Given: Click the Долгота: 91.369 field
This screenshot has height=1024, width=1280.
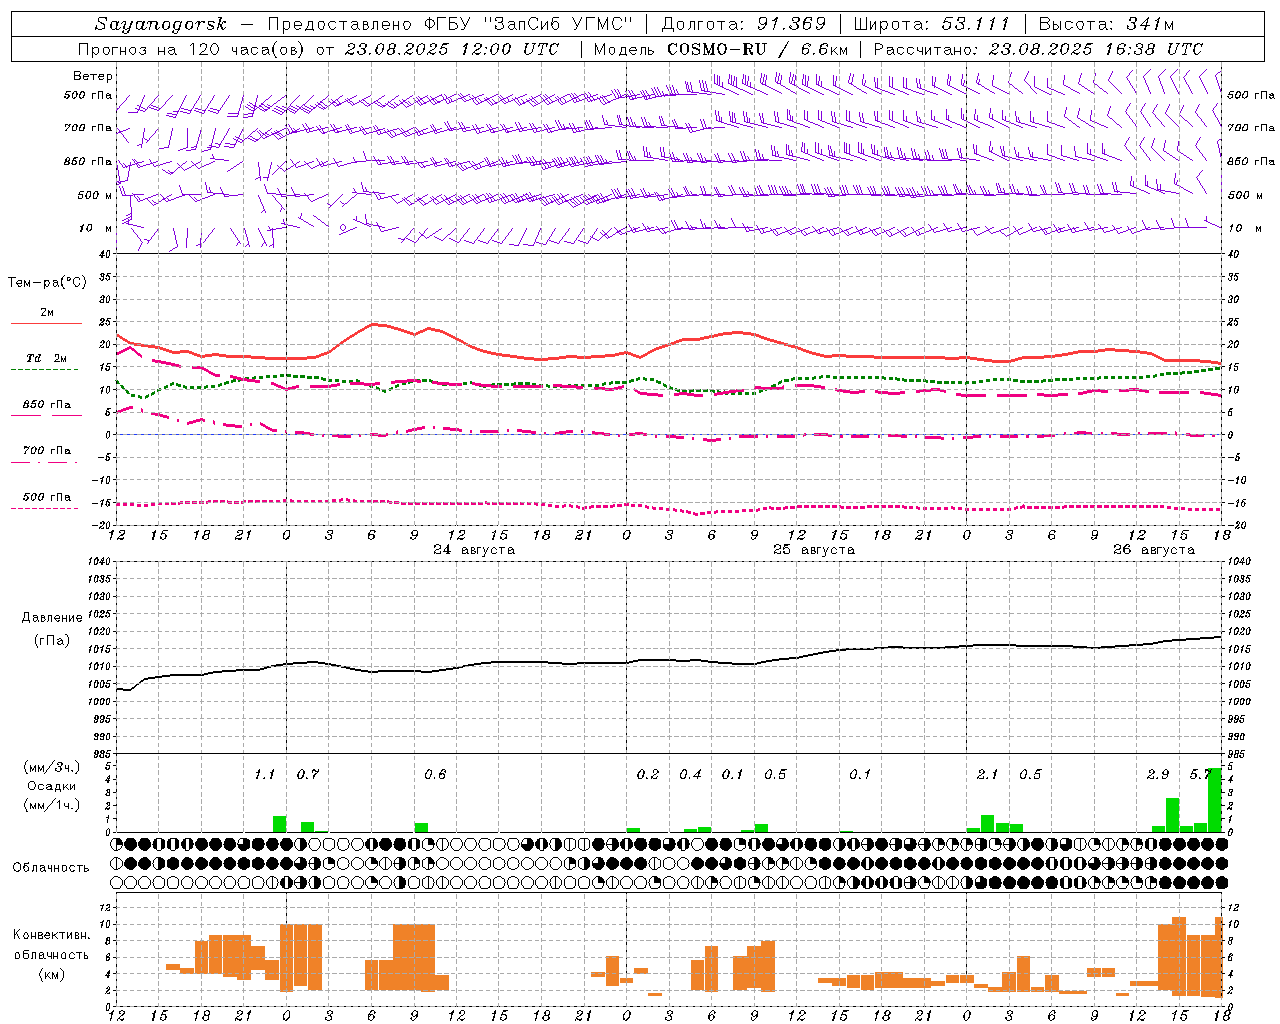Looking at the screenshot, I should [745, 24].
